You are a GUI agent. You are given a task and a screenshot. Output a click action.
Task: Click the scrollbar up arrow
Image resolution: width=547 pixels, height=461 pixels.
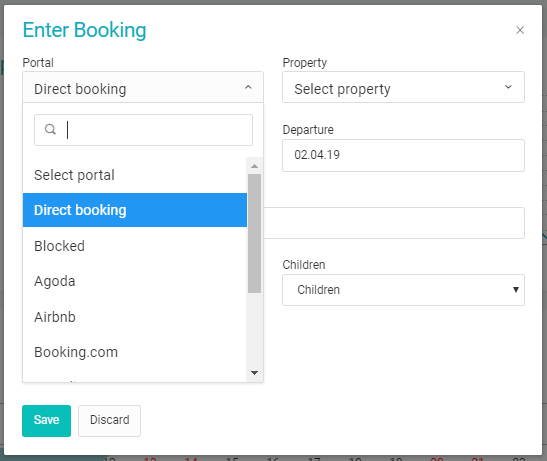click(x=254, y=166)
